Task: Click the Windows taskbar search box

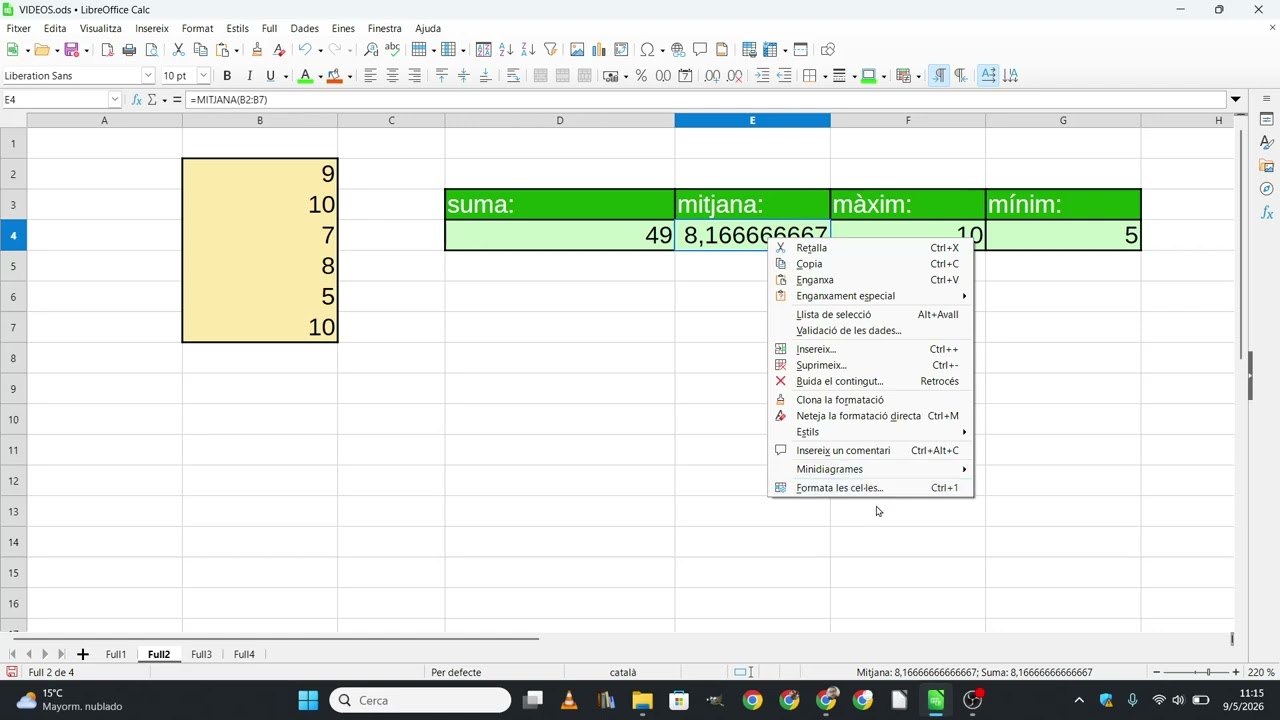Action: (x=420, y=700)
